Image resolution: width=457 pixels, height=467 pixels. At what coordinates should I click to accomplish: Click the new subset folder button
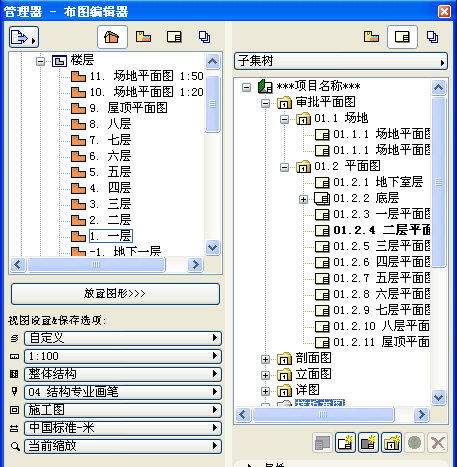tap(391, 443)
